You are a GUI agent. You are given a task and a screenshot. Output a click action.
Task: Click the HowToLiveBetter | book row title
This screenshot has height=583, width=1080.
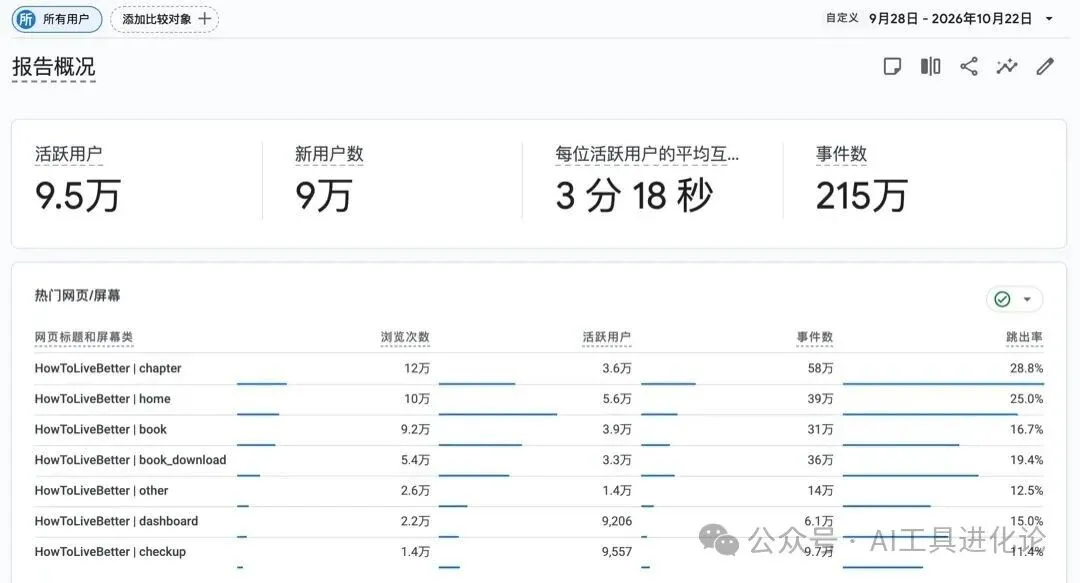tap(101, 429)
